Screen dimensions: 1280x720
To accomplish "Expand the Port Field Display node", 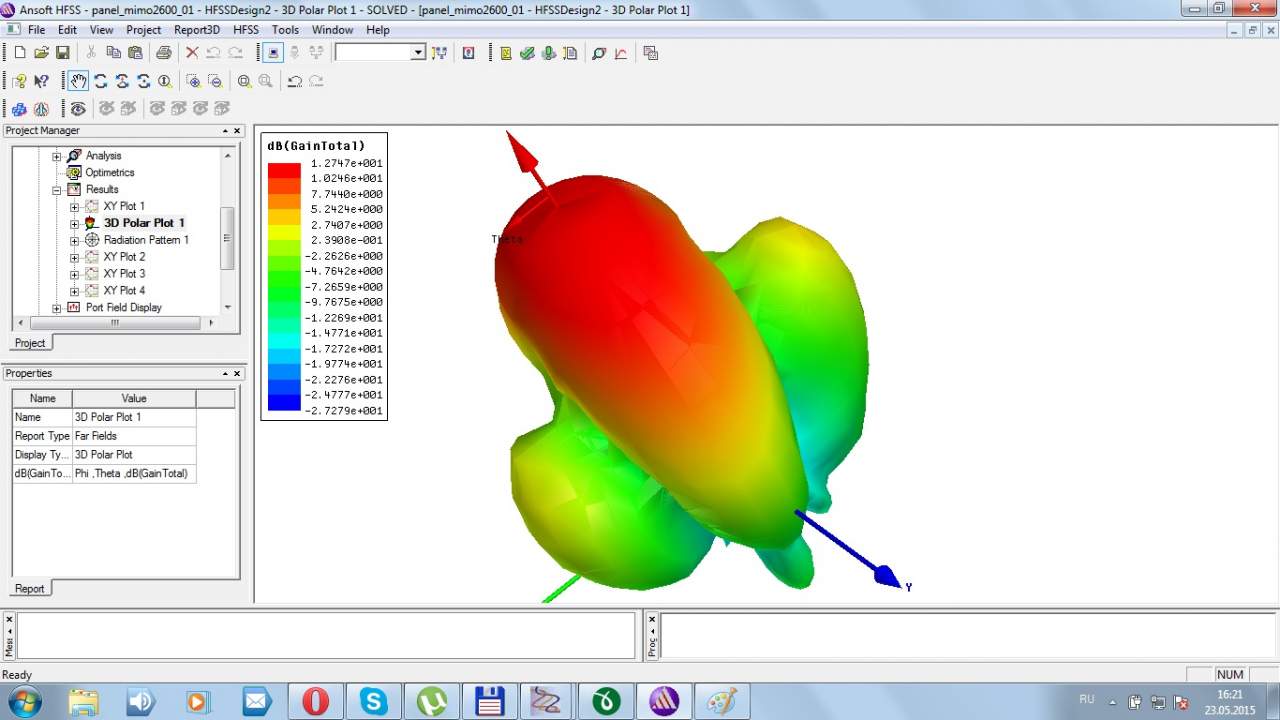I will tap(57, 308).
